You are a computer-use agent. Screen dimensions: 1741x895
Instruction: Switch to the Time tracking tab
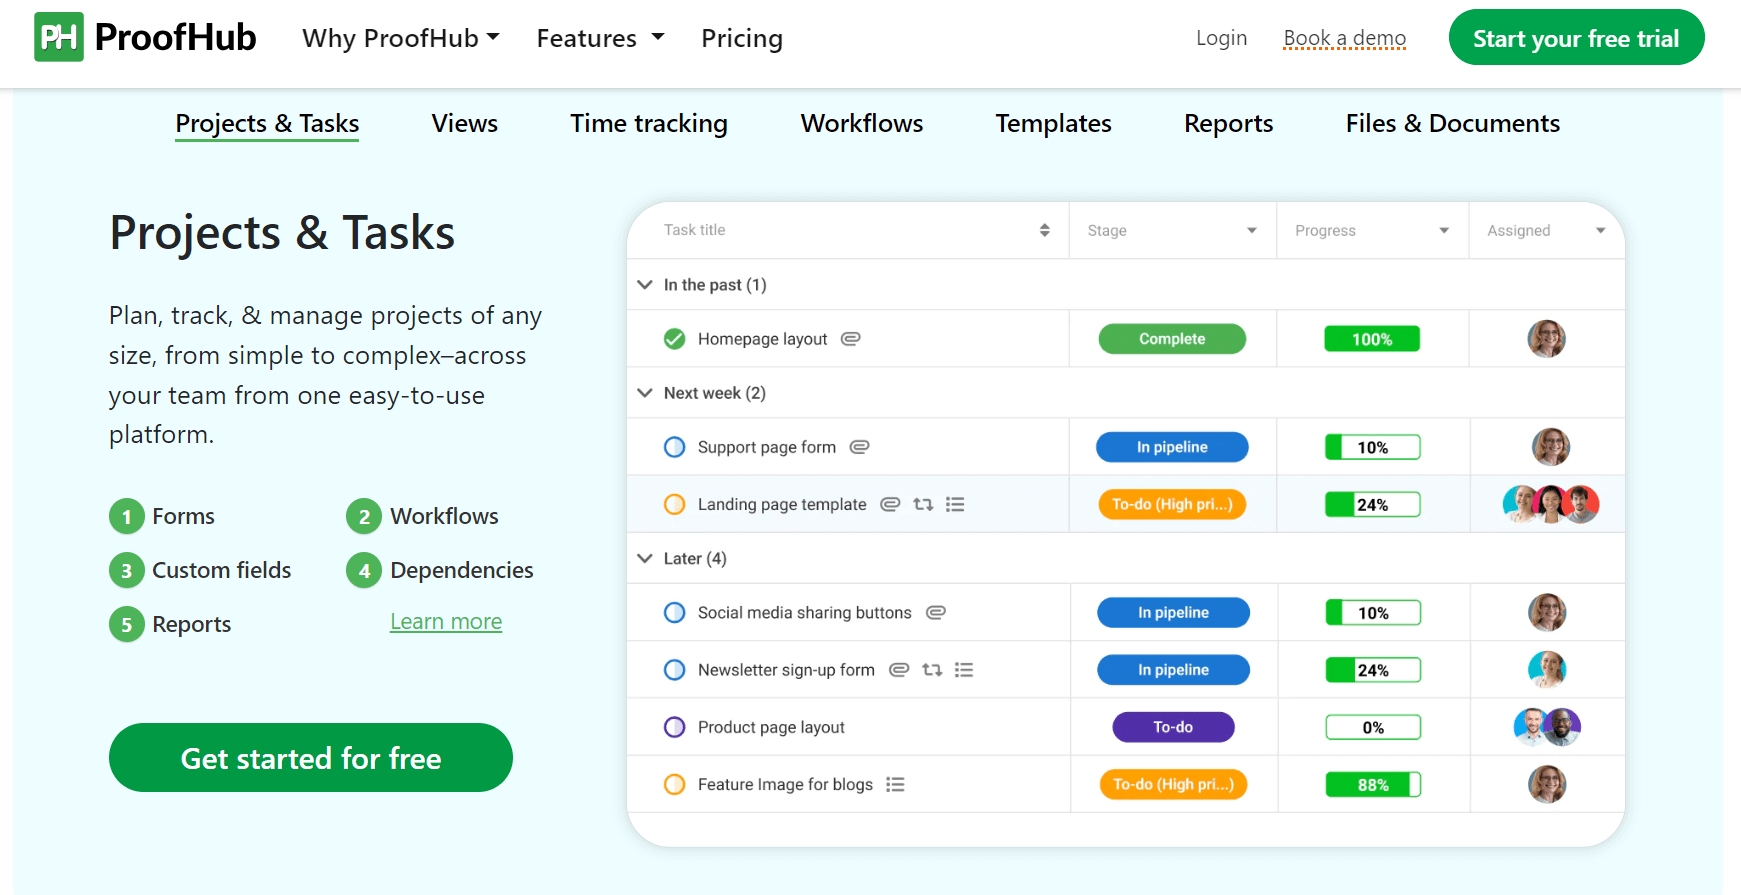649,123
